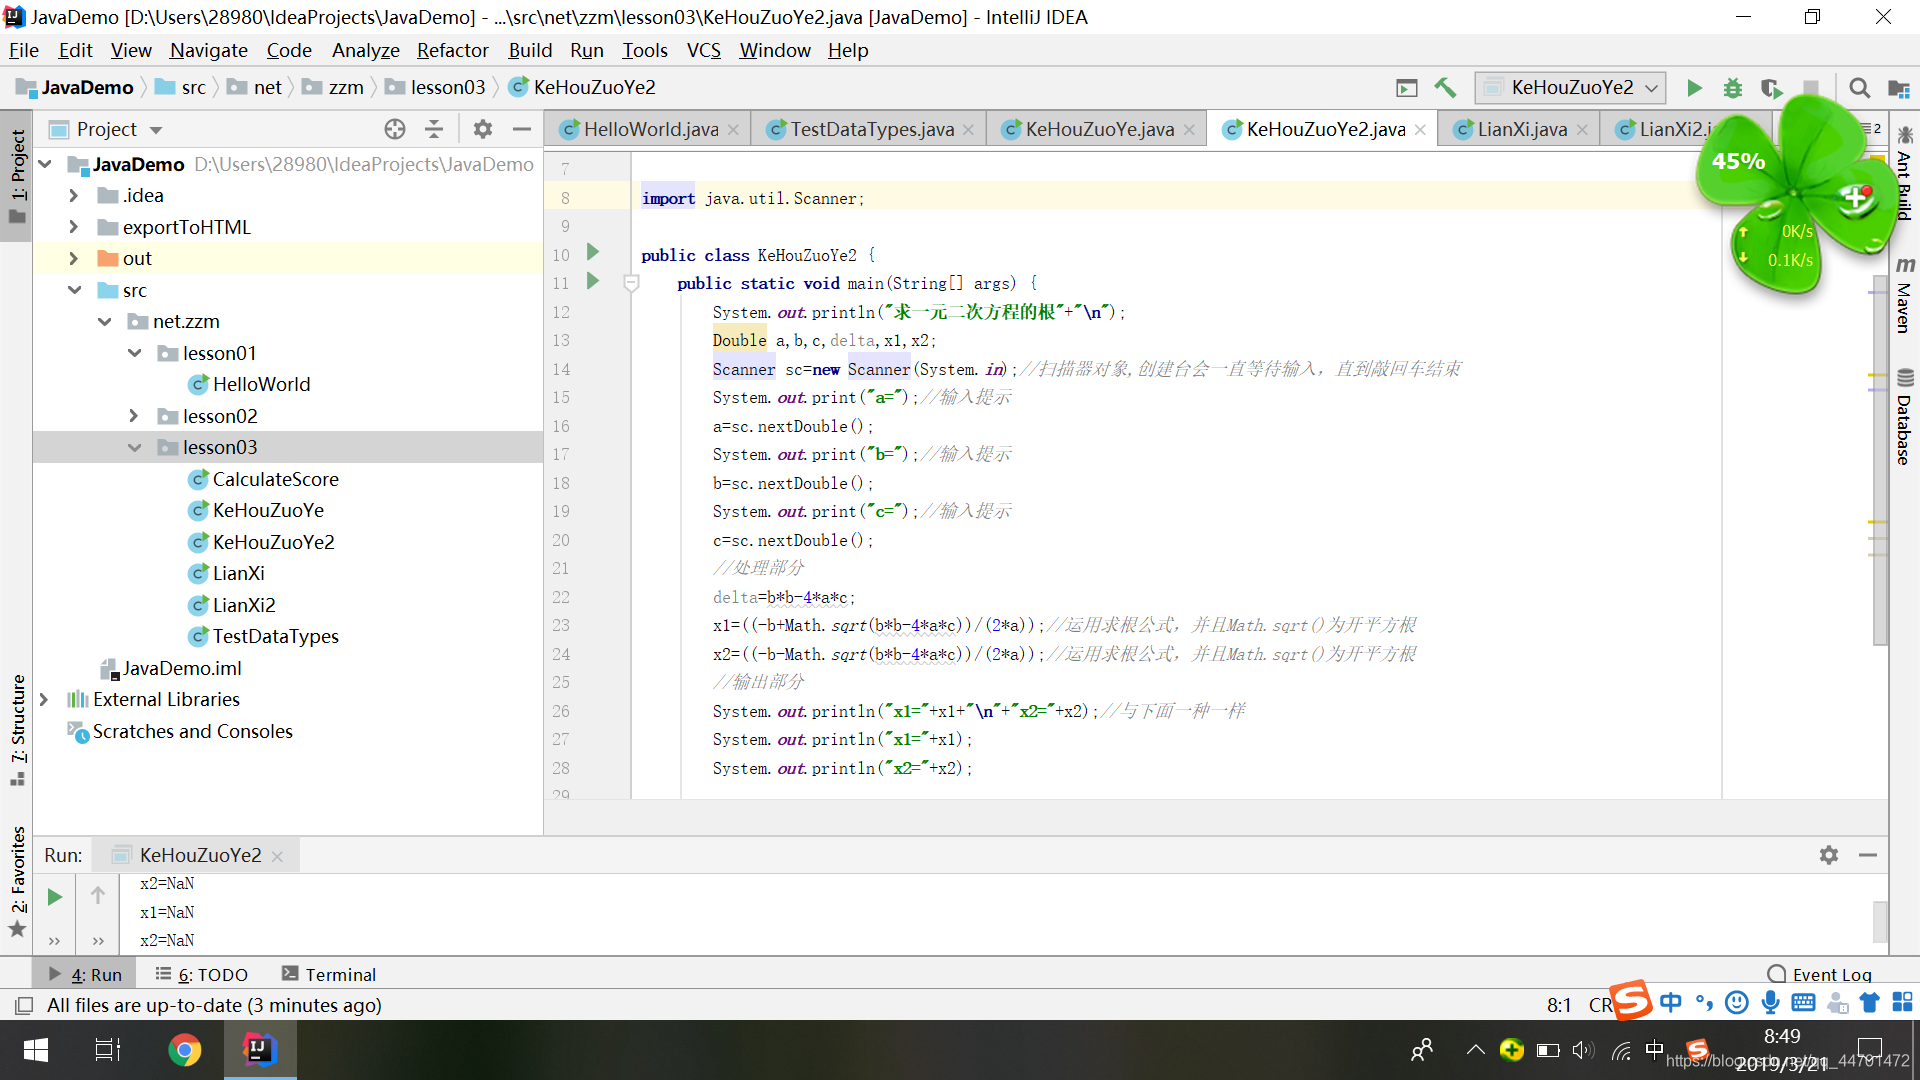Screen dimensions: 1920x1080
Task: Open the terminal-like toolbar window icon
Action: click(1407, 88)
